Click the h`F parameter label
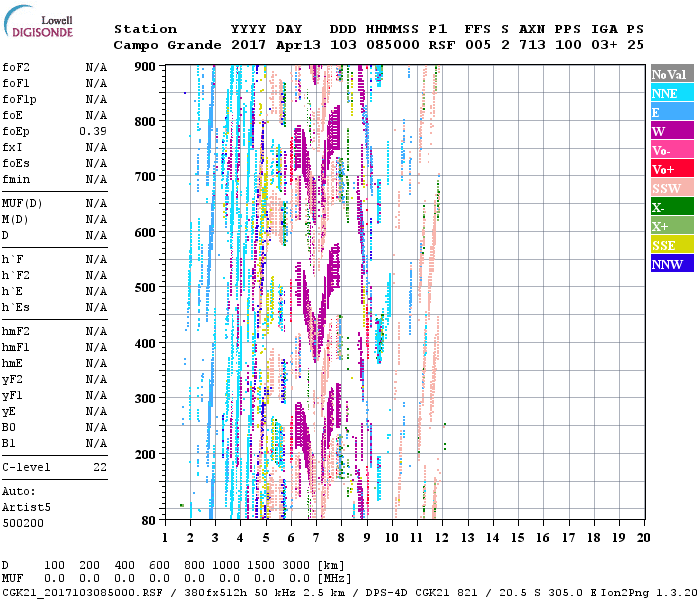The image size is (700, 600). click(12, 259)
